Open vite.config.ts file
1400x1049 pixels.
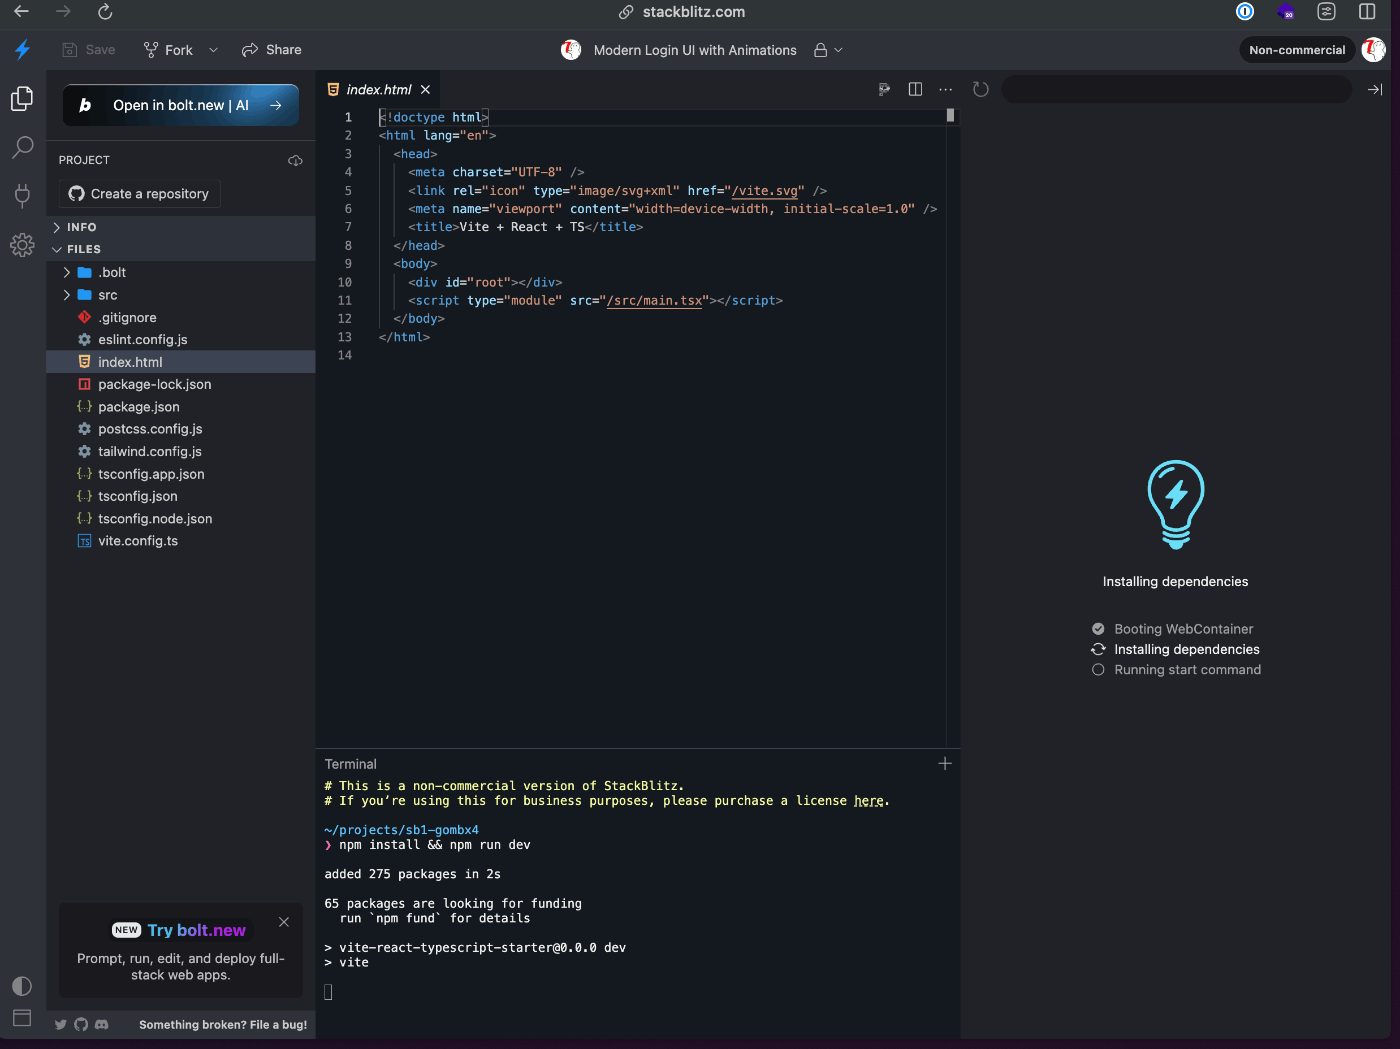[180, 541]
